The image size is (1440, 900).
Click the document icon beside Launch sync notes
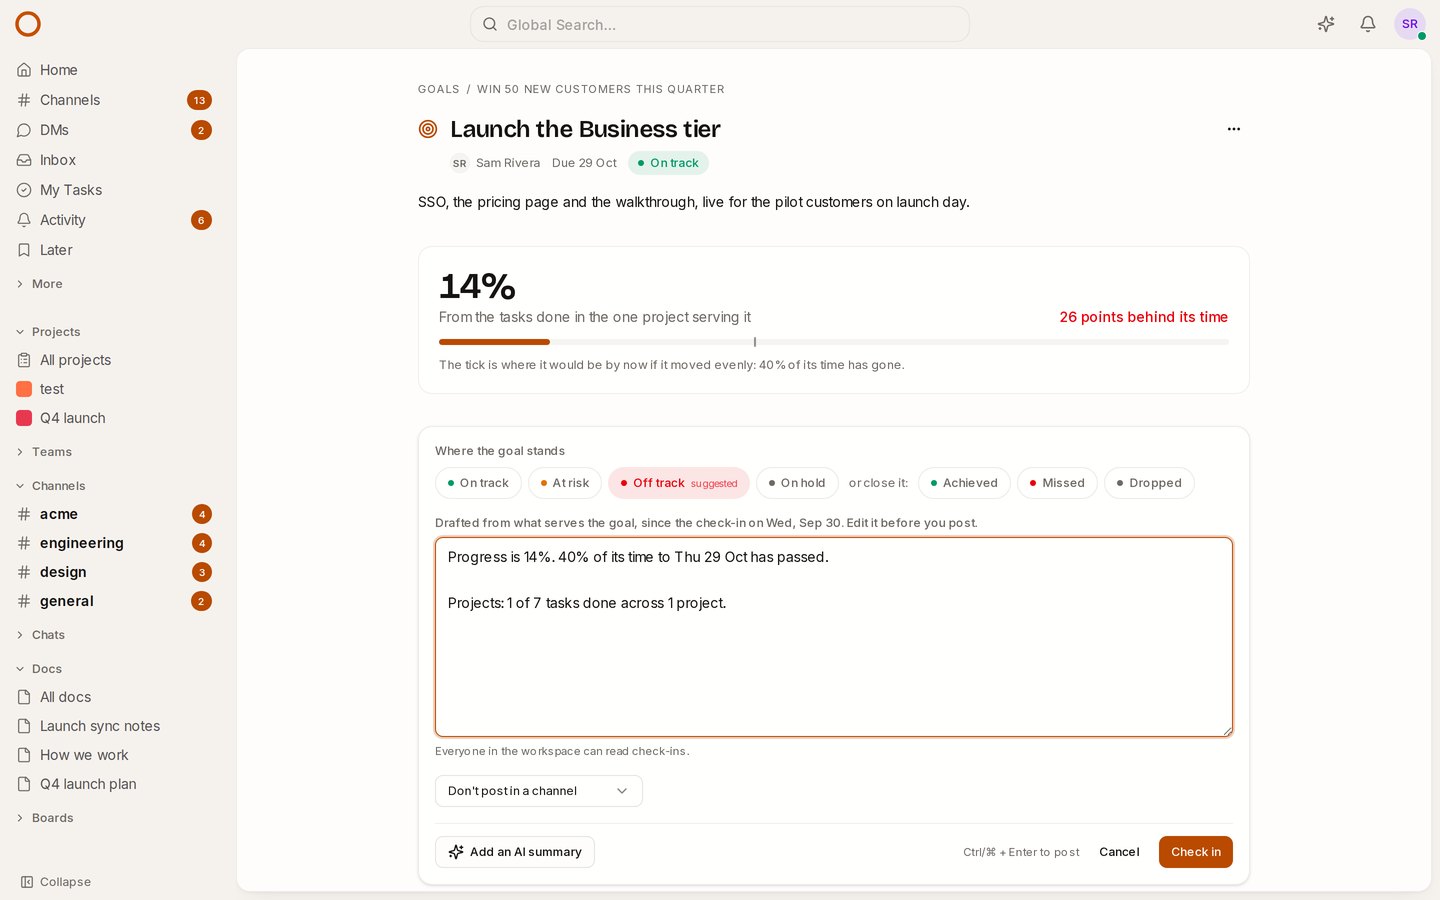tap(24, 726)
